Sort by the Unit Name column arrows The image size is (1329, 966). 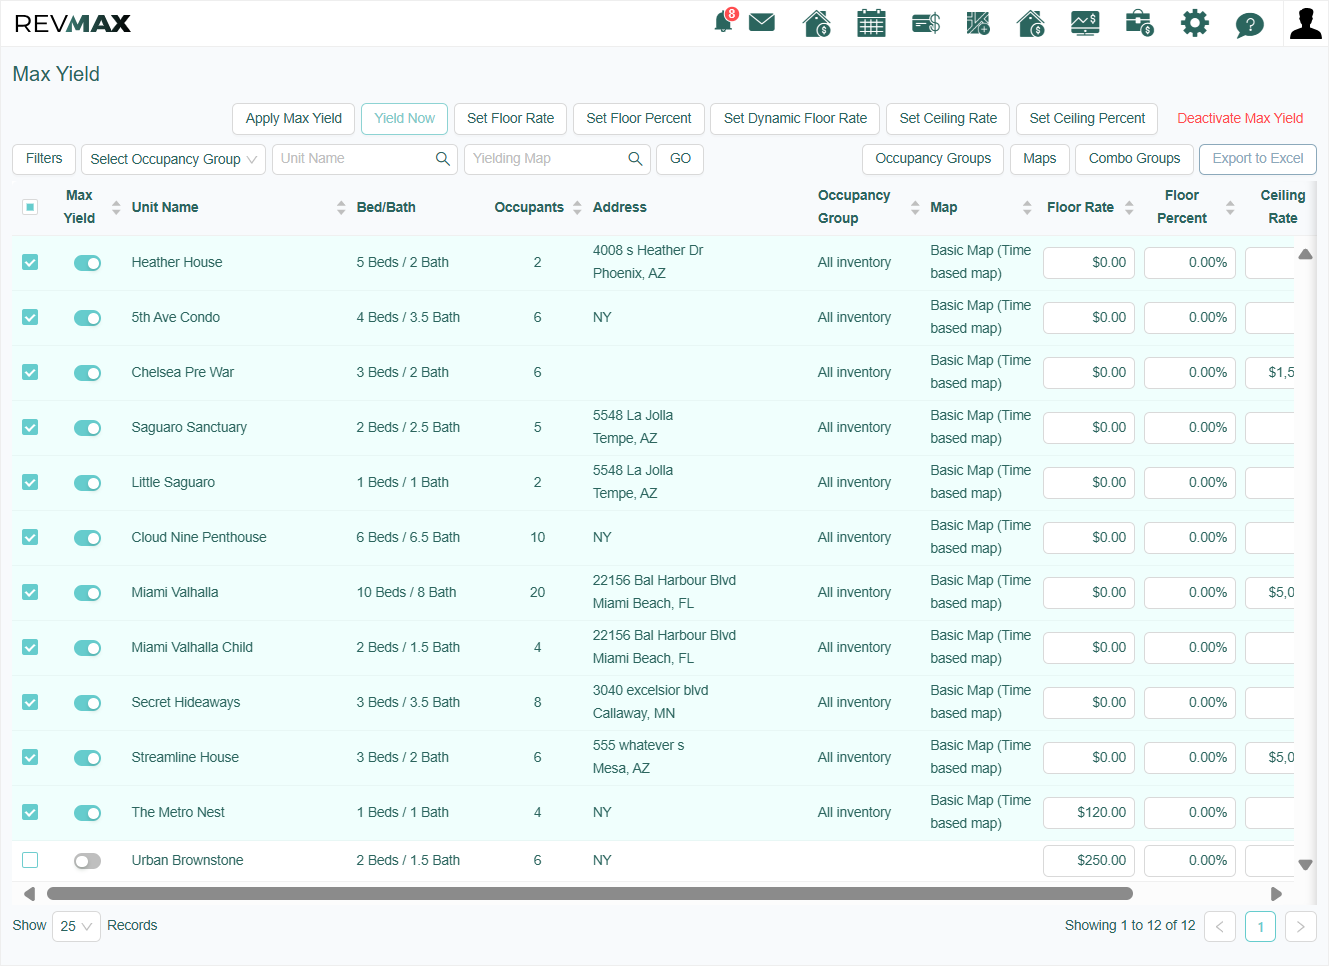(x=341, y=207)
